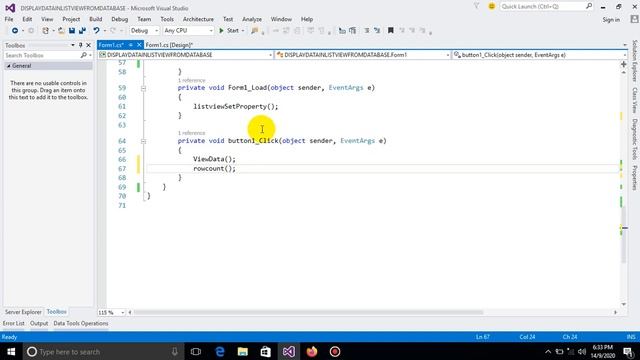Select the Form1.cs code tab

pyautogui.click(x=111, y=45)
